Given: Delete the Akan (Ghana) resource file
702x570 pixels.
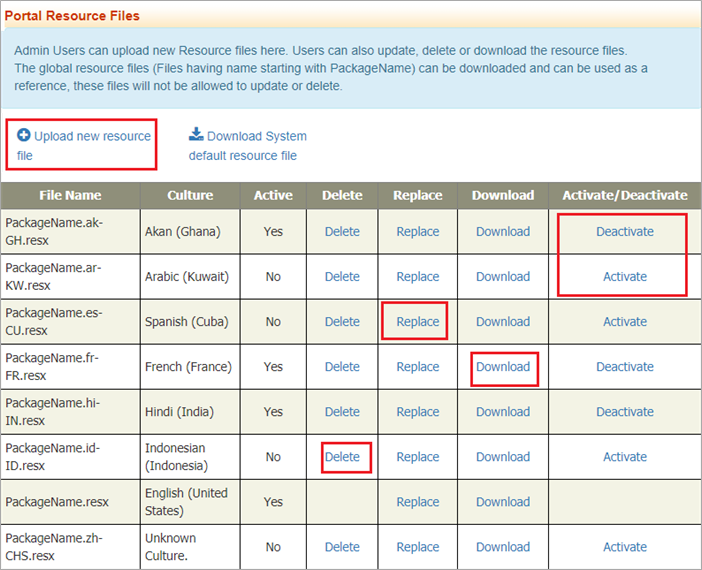Looking at the screenshot, I should [342, 231].
